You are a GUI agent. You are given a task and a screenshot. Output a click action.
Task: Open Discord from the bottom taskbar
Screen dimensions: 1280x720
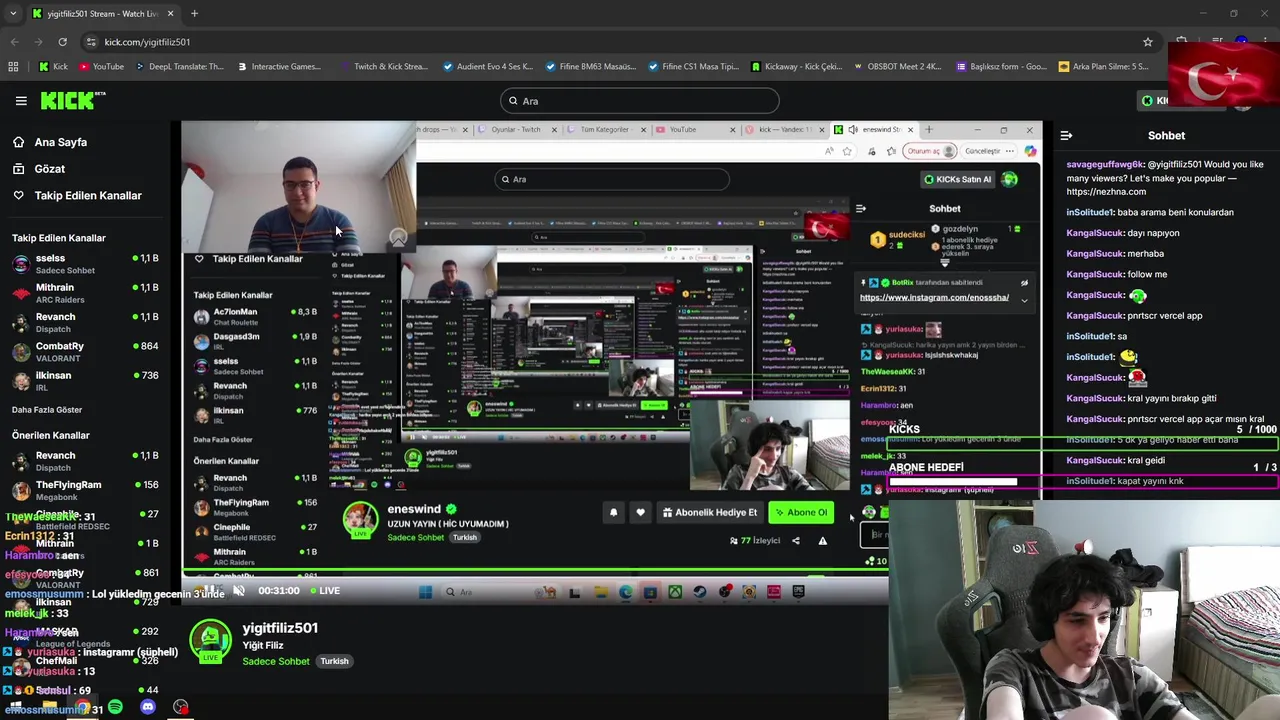pos(148,707)
